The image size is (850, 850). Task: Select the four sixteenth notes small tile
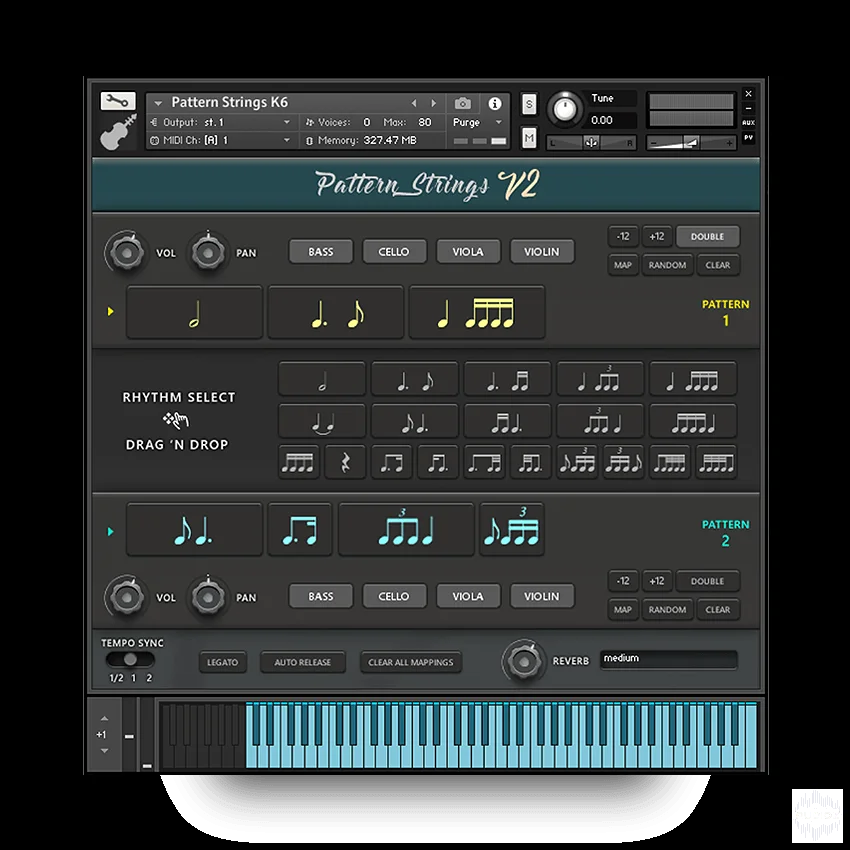tap(299, 462)
